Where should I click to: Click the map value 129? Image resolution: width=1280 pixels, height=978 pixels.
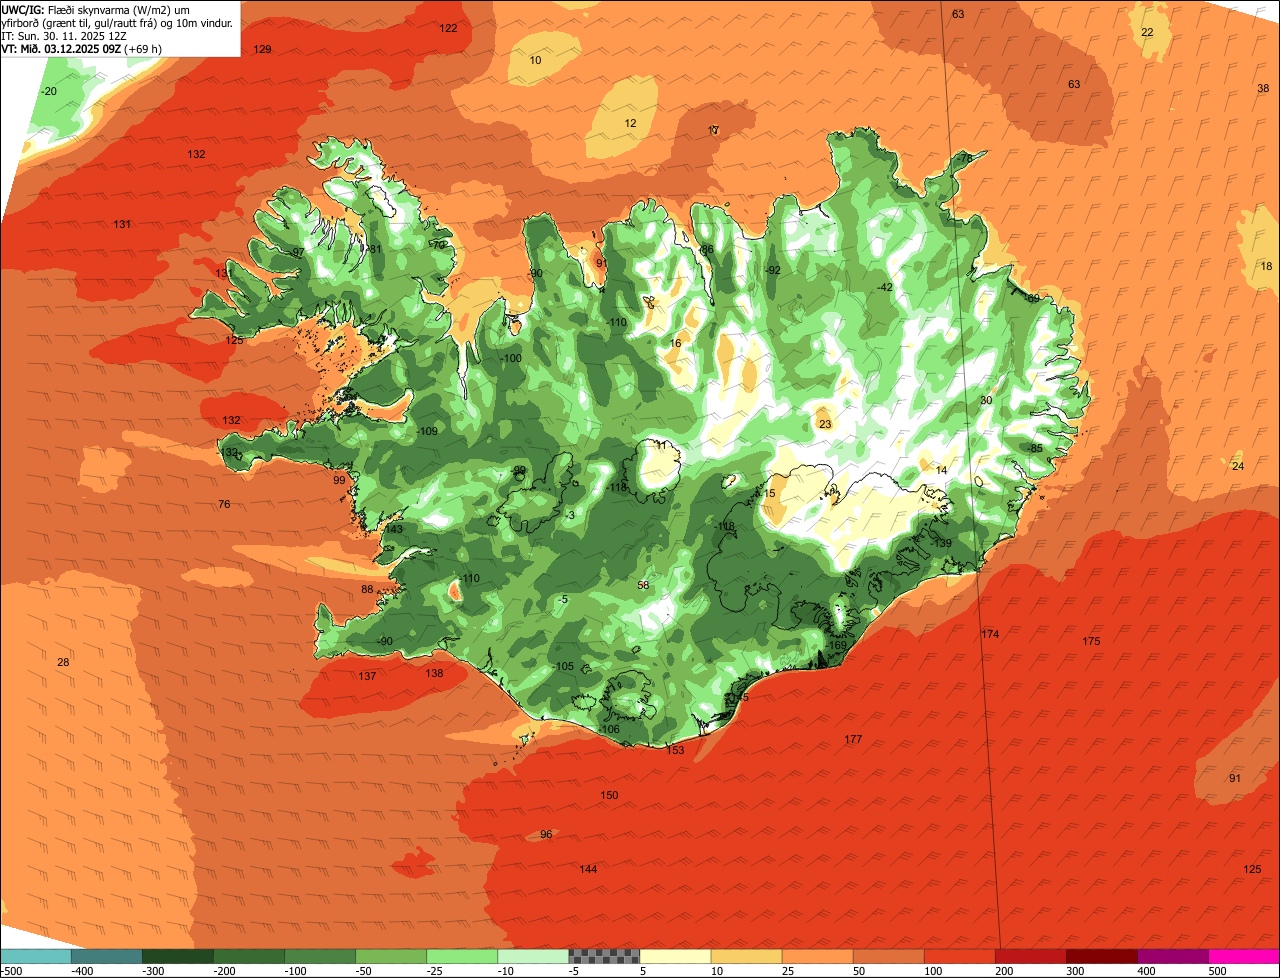262,49
